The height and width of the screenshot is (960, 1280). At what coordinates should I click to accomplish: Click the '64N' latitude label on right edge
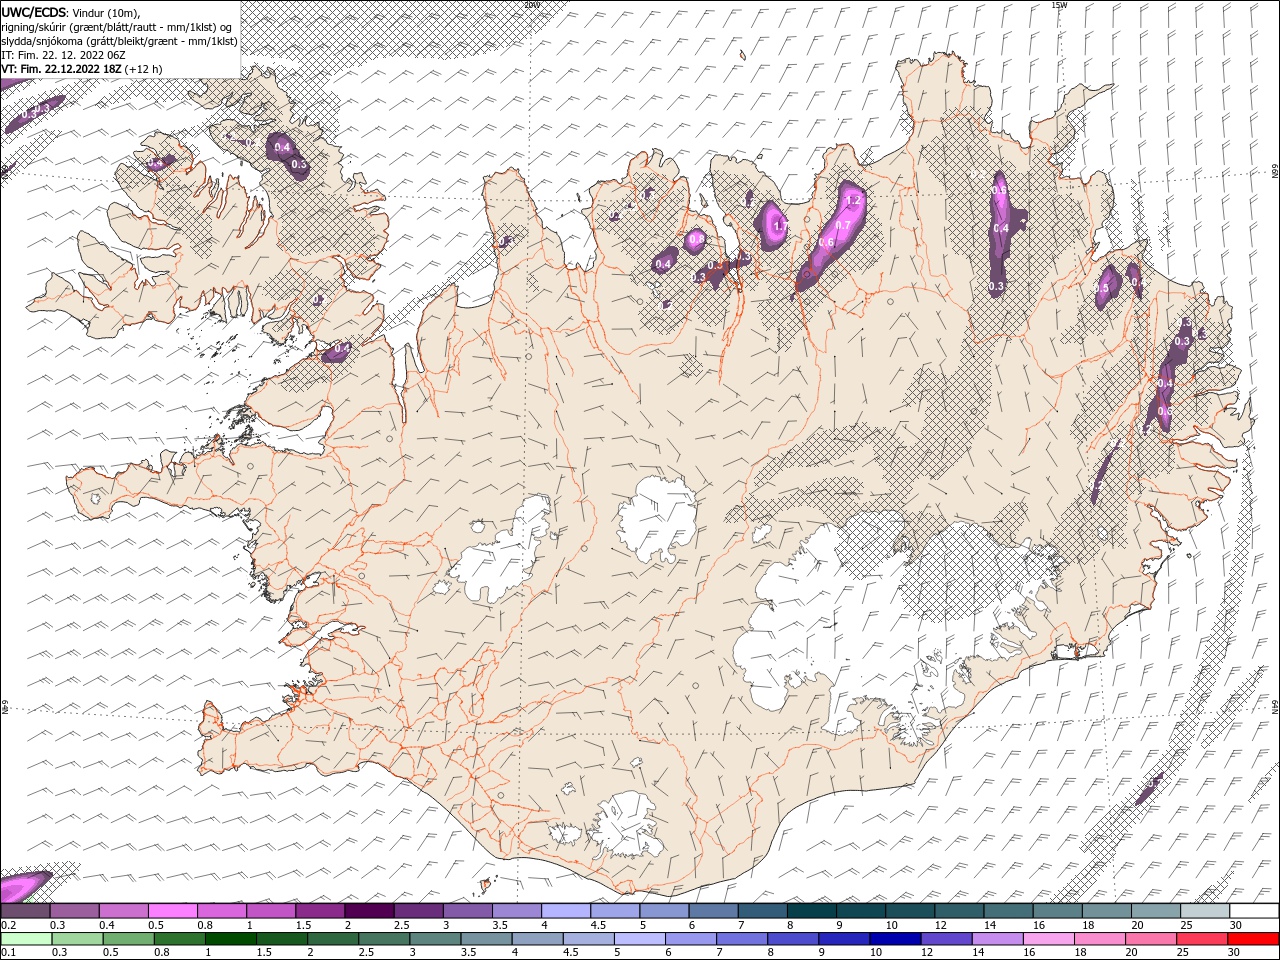(x=1274, y=706)
